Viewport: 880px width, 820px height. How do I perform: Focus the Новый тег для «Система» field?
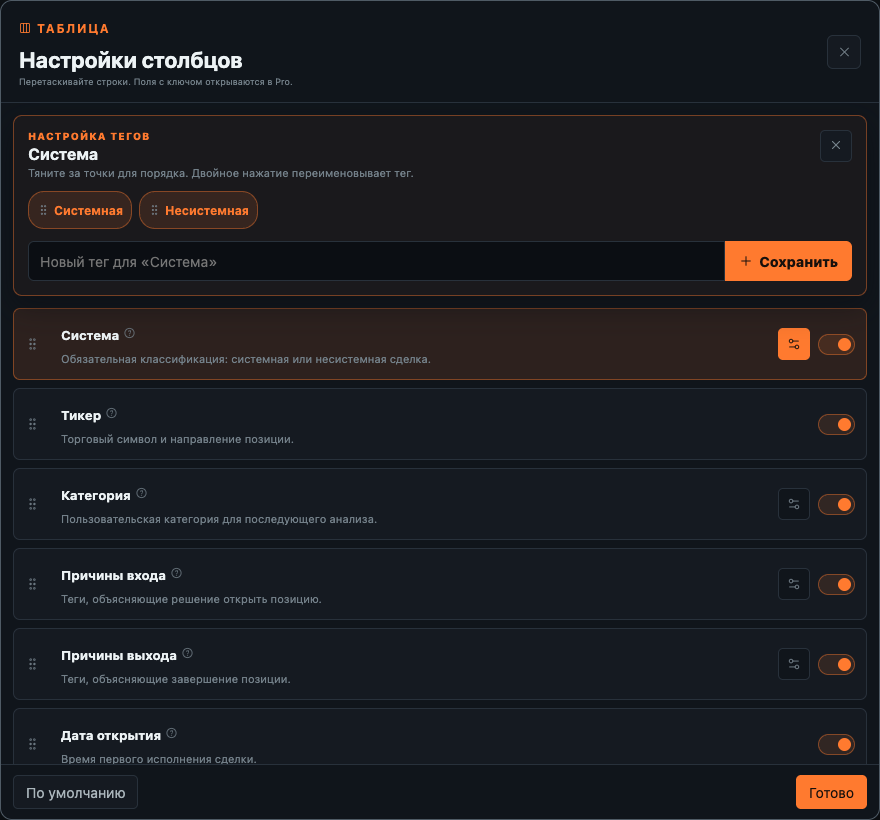[376, 261]
